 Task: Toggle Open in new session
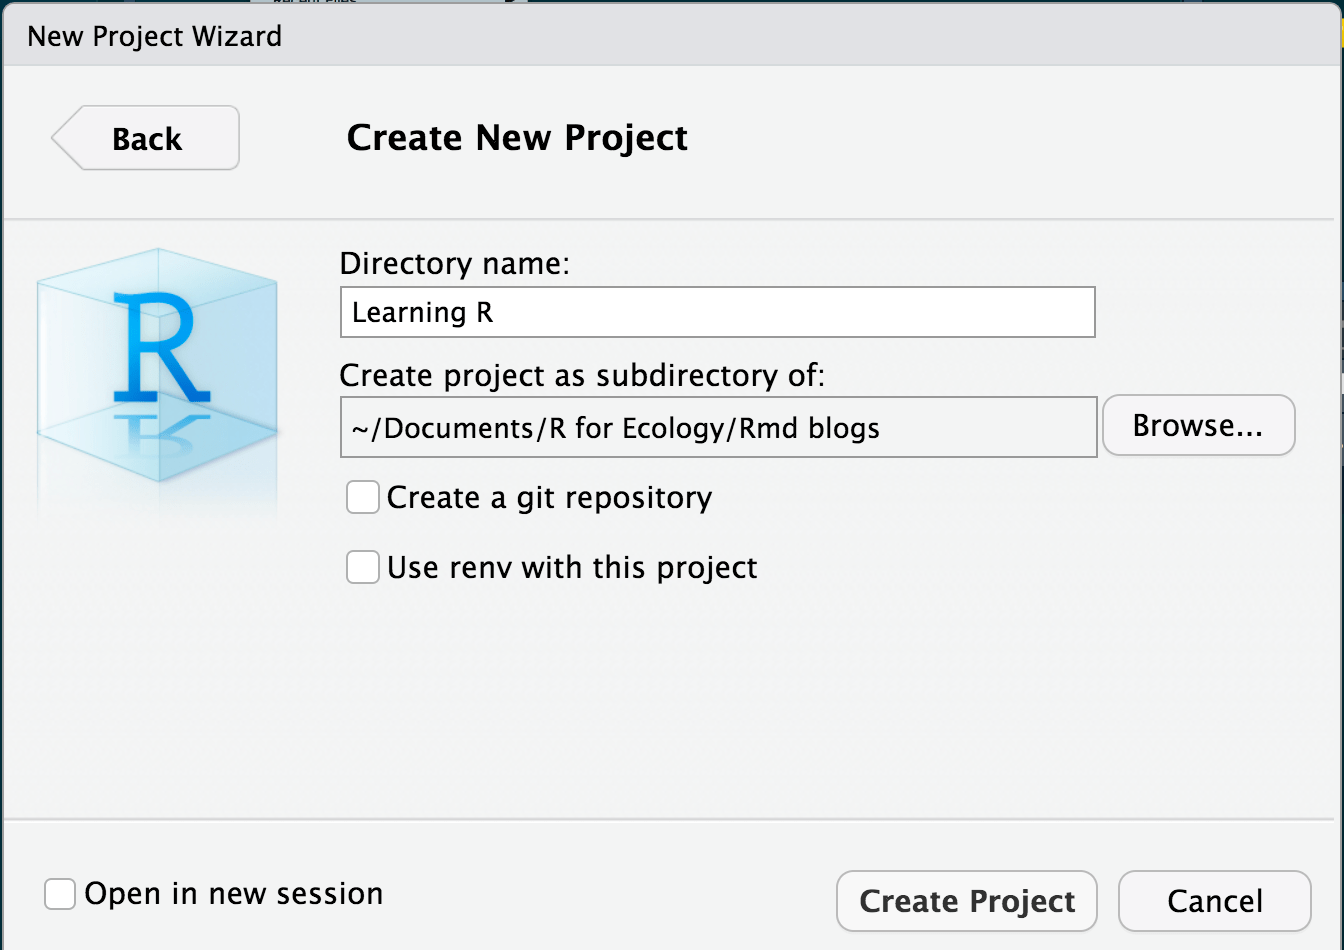(x=59, y=893)
